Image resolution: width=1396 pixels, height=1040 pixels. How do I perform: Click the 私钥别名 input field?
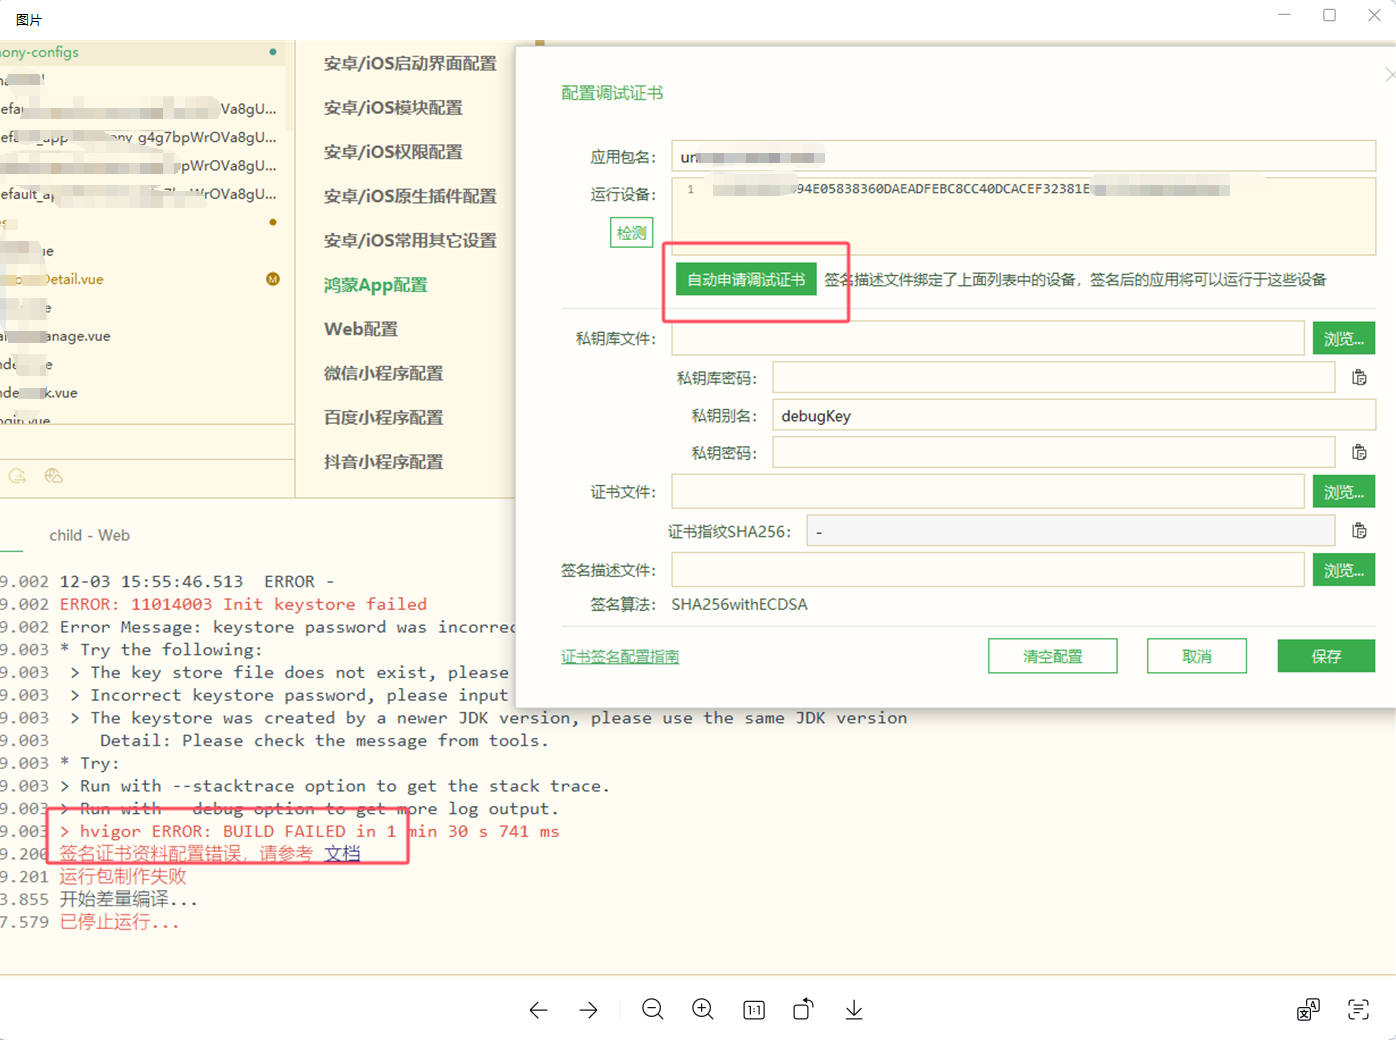click(1073, 416)
